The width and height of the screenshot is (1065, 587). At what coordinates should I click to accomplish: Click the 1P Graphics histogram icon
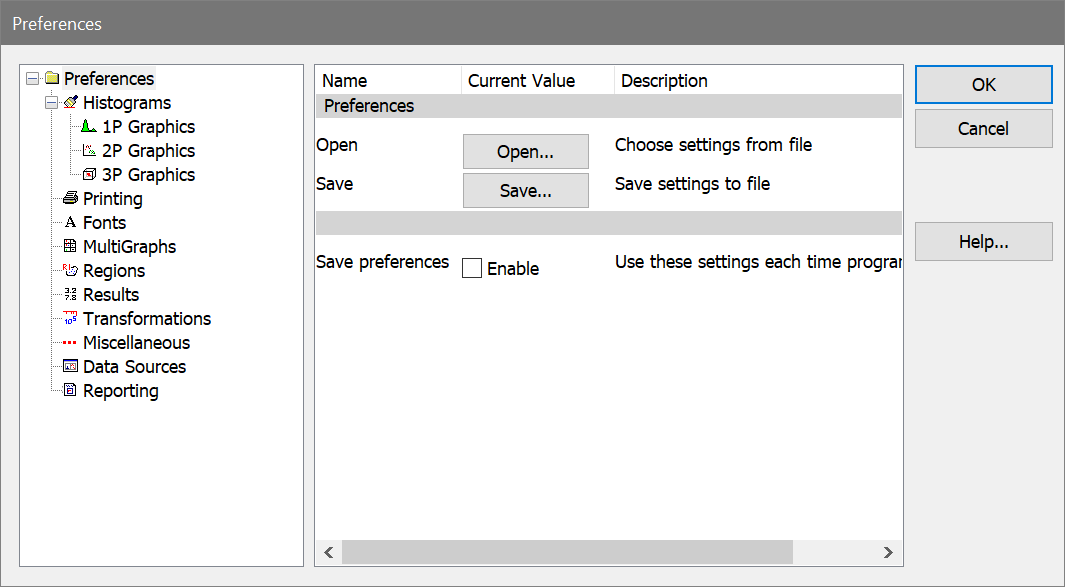[89, 127]
